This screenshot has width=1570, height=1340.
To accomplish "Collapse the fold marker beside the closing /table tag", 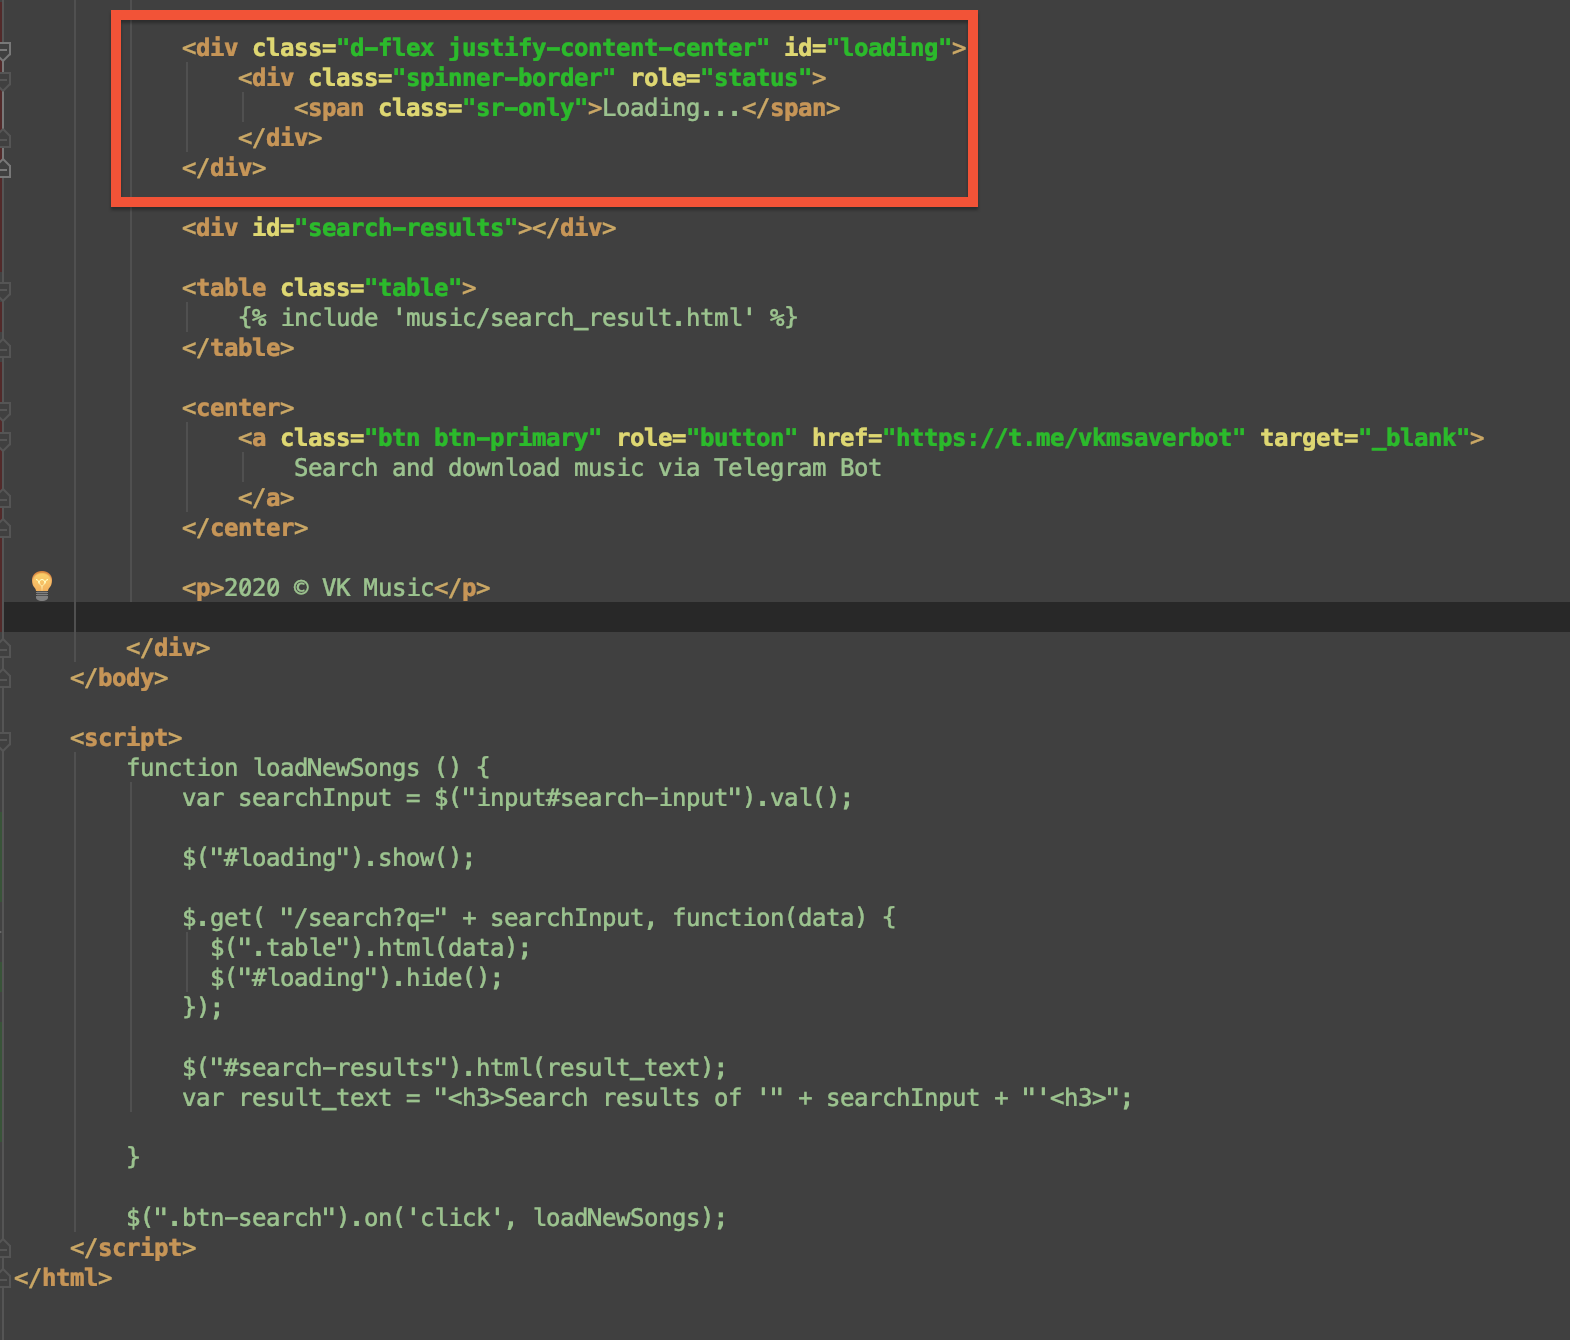I will [4, 349].
